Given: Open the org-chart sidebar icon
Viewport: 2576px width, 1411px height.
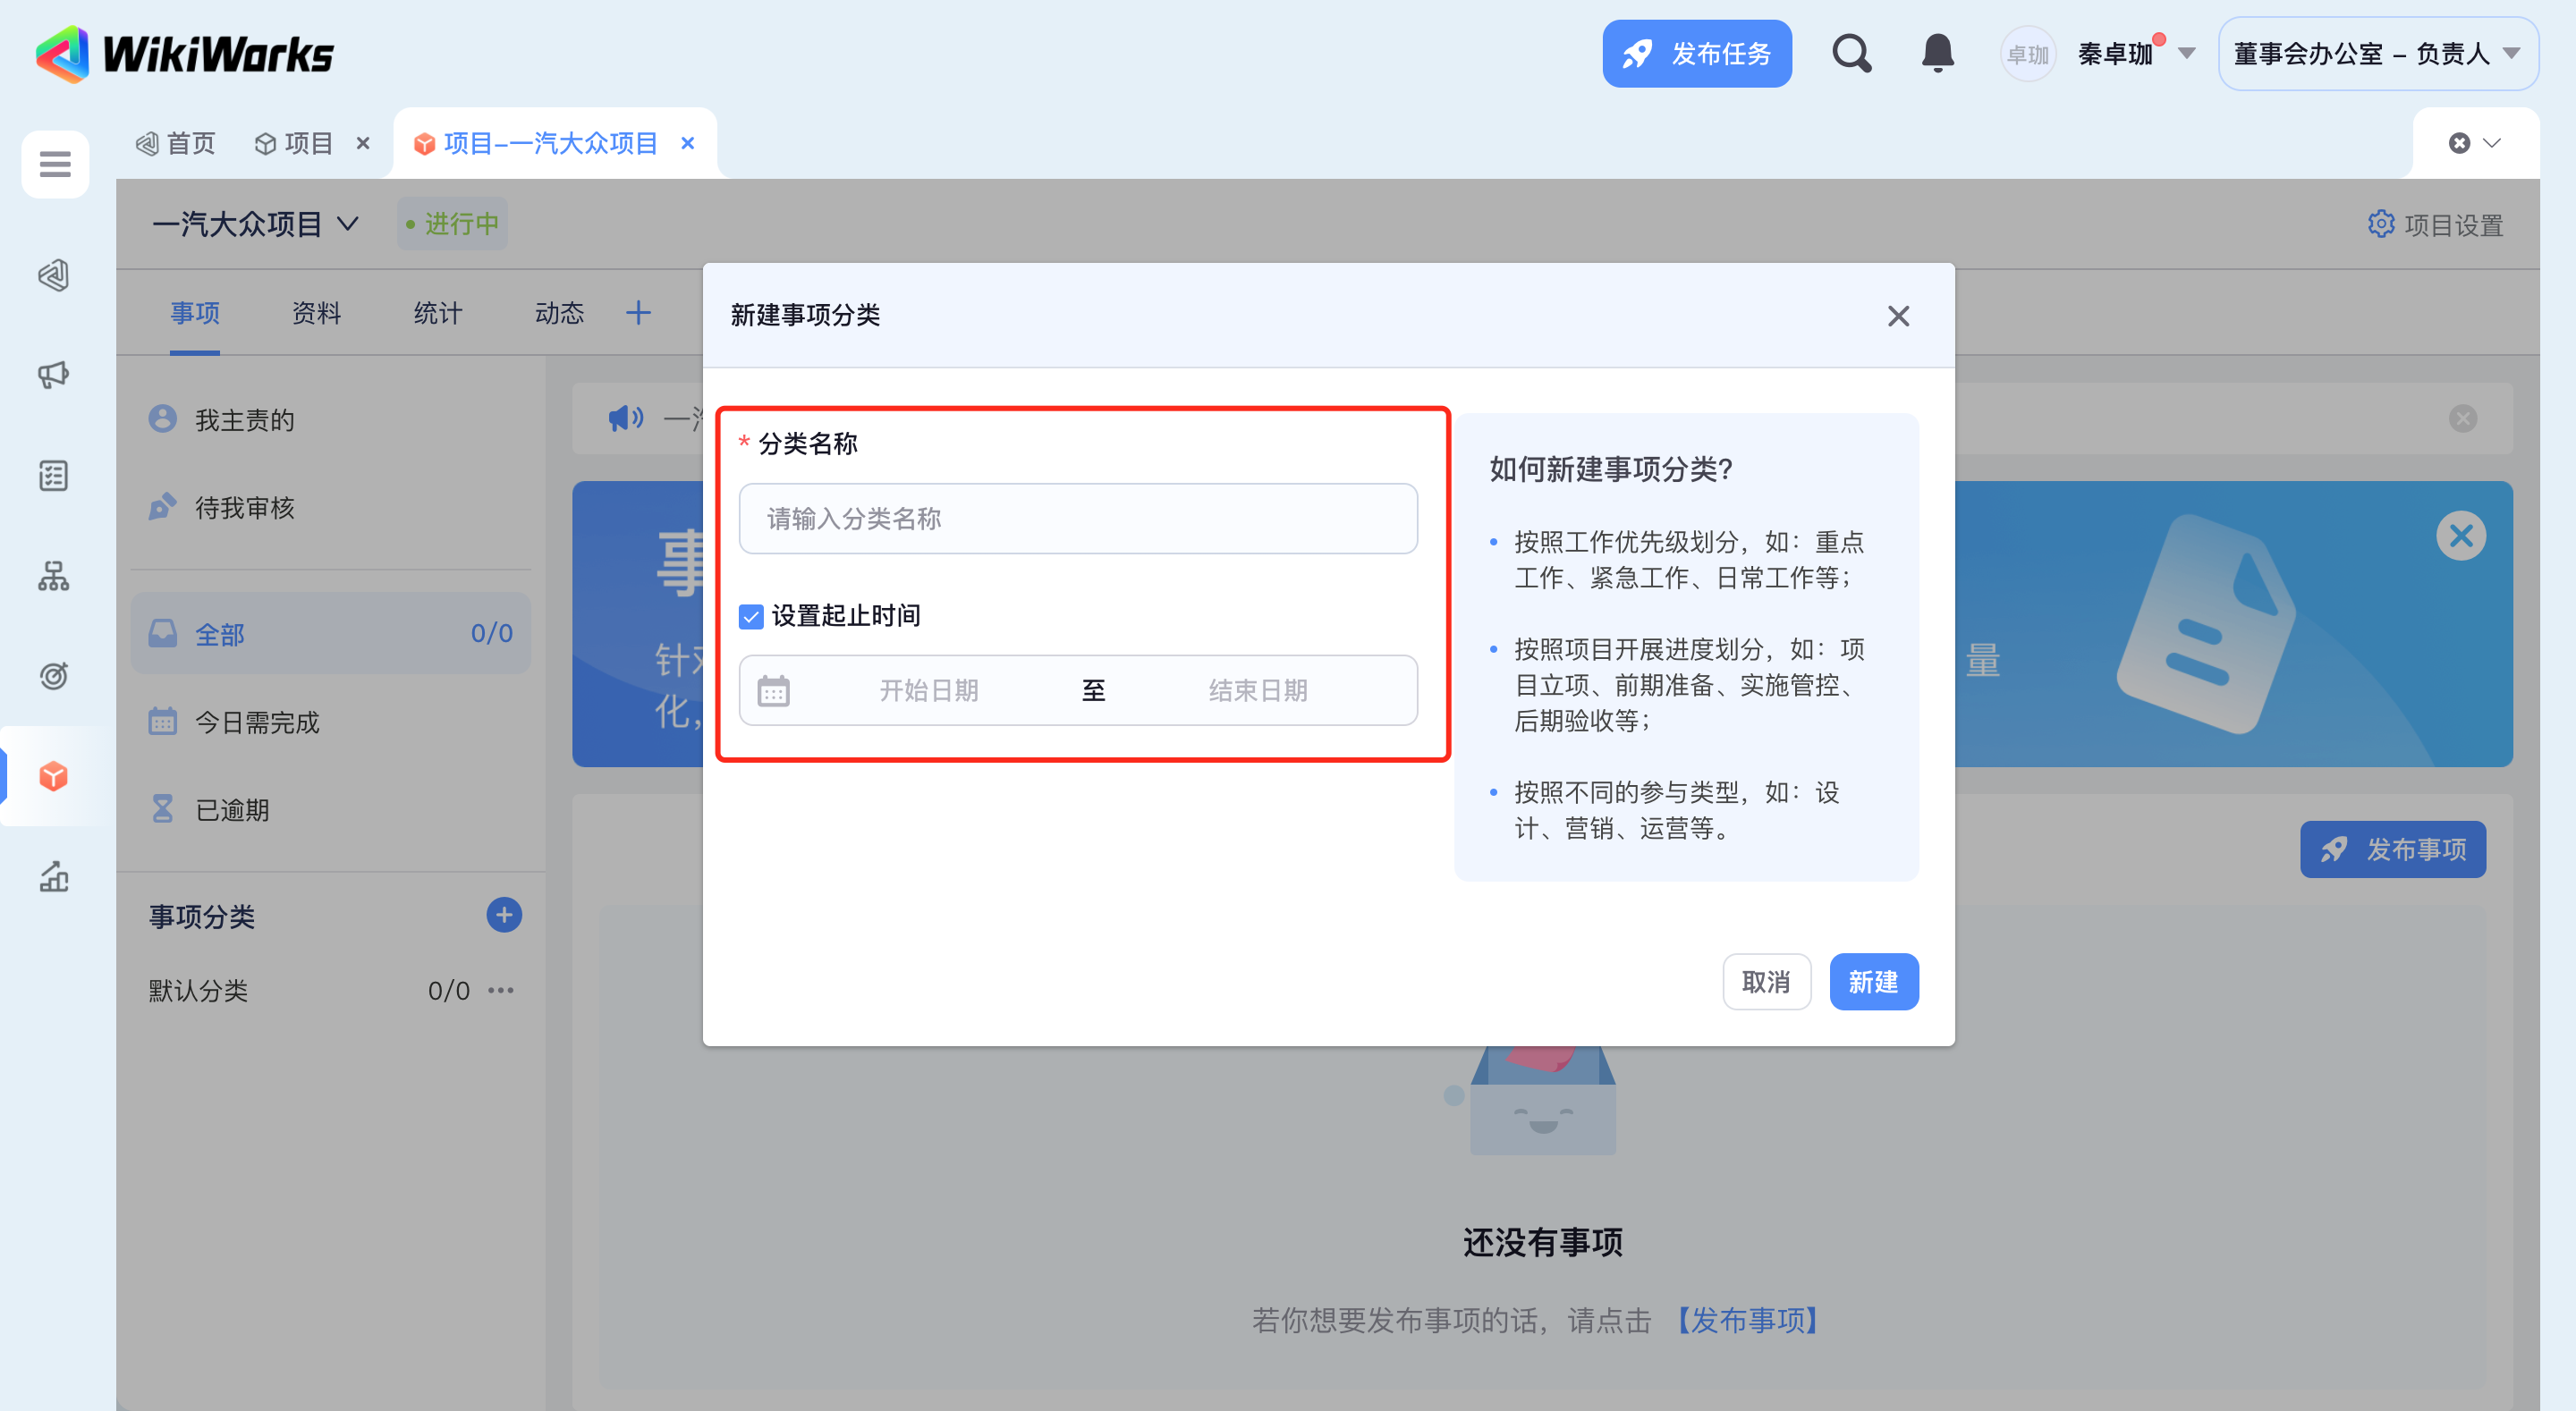Looking at the screenshot, I should (54, 576).
